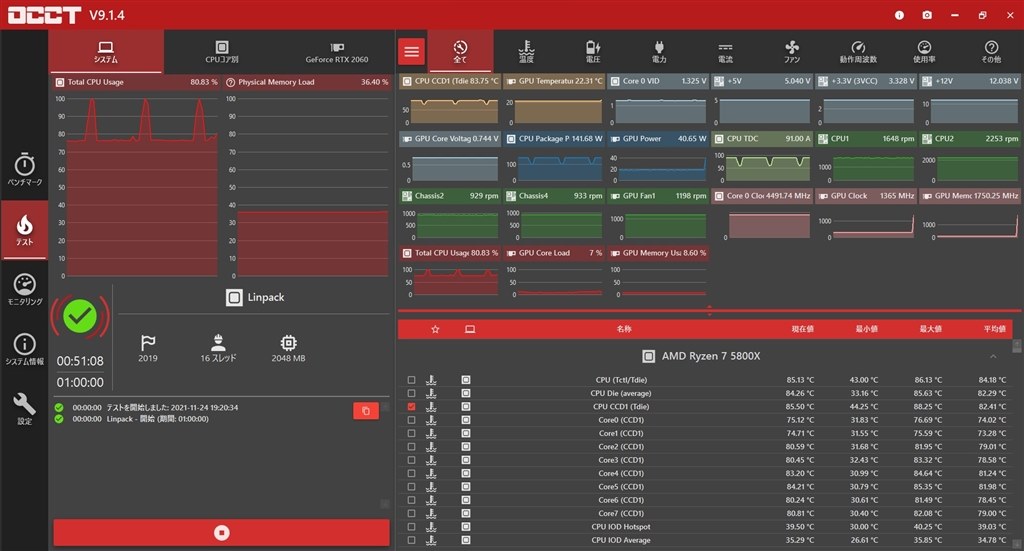Click icon beside AMD Ryzen 7 5800X
1024x551 pixels.
[x=648, y=356]
